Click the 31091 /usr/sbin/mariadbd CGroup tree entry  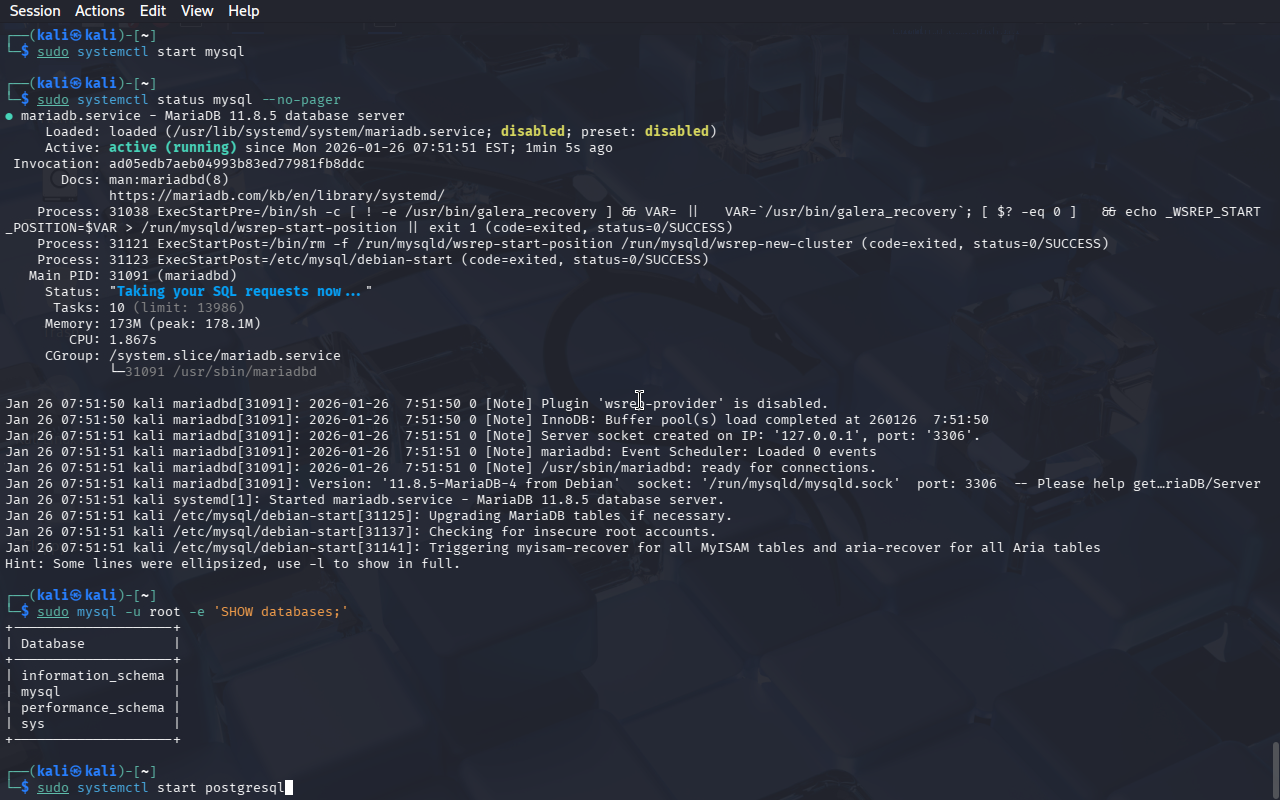pos(220,372)
